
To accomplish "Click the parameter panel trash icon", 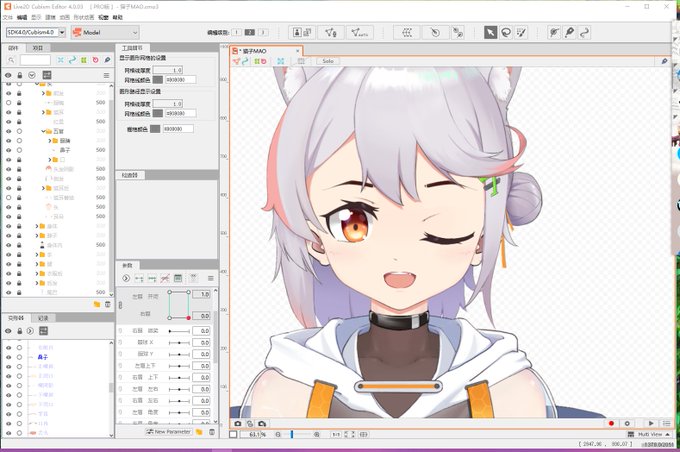I will [x=212, y=432].
